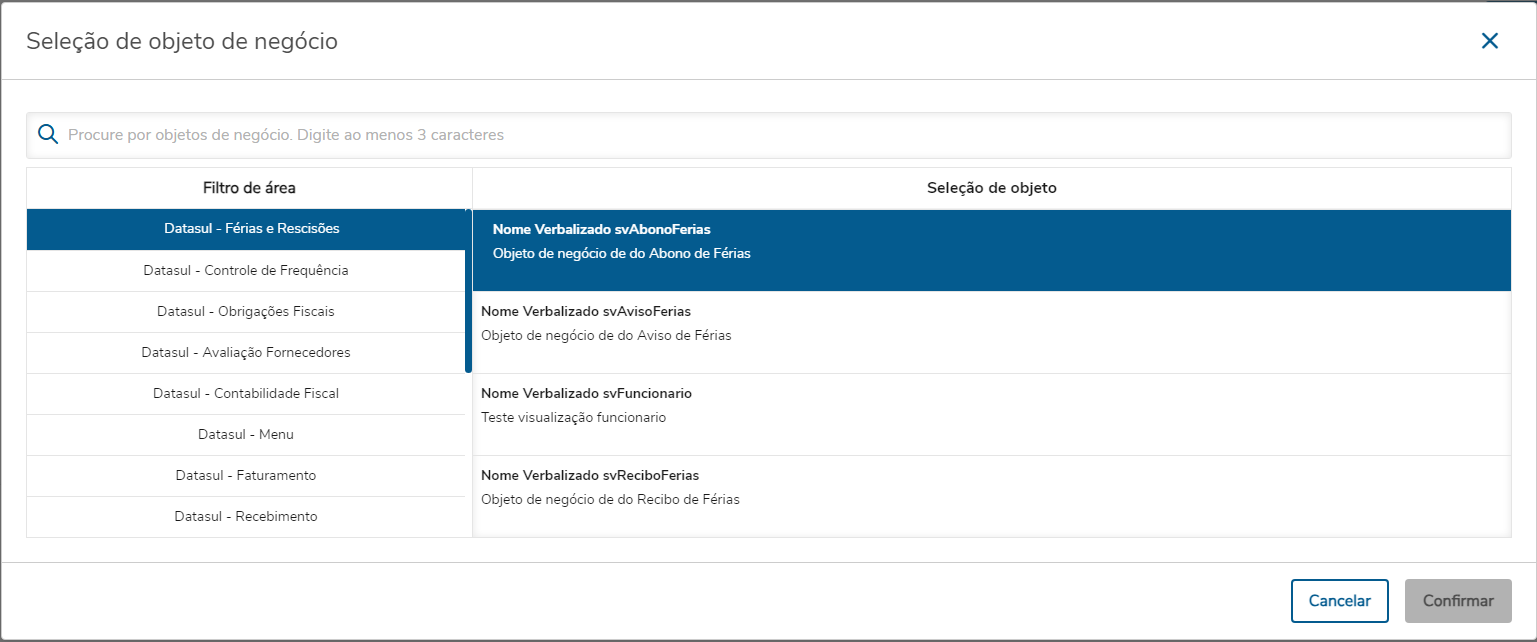Image resolution: width=1537 pixels, height=642 pixels.
Task: Type in the business object search field
Action: click(x=780, y=135)
